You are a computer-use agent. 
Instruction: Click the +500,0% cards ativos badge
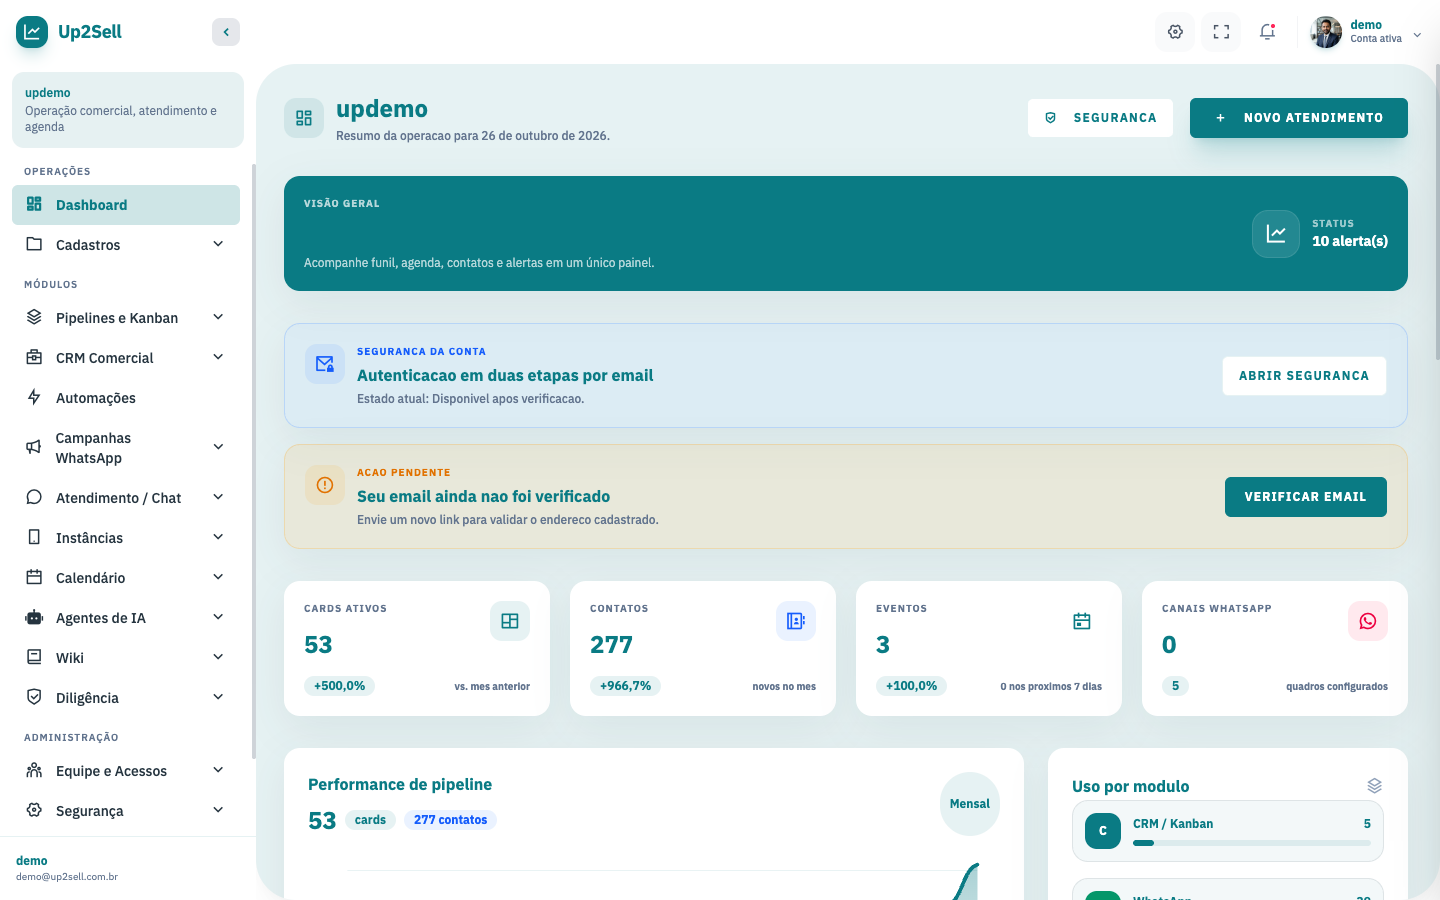(x=340, y=686)
